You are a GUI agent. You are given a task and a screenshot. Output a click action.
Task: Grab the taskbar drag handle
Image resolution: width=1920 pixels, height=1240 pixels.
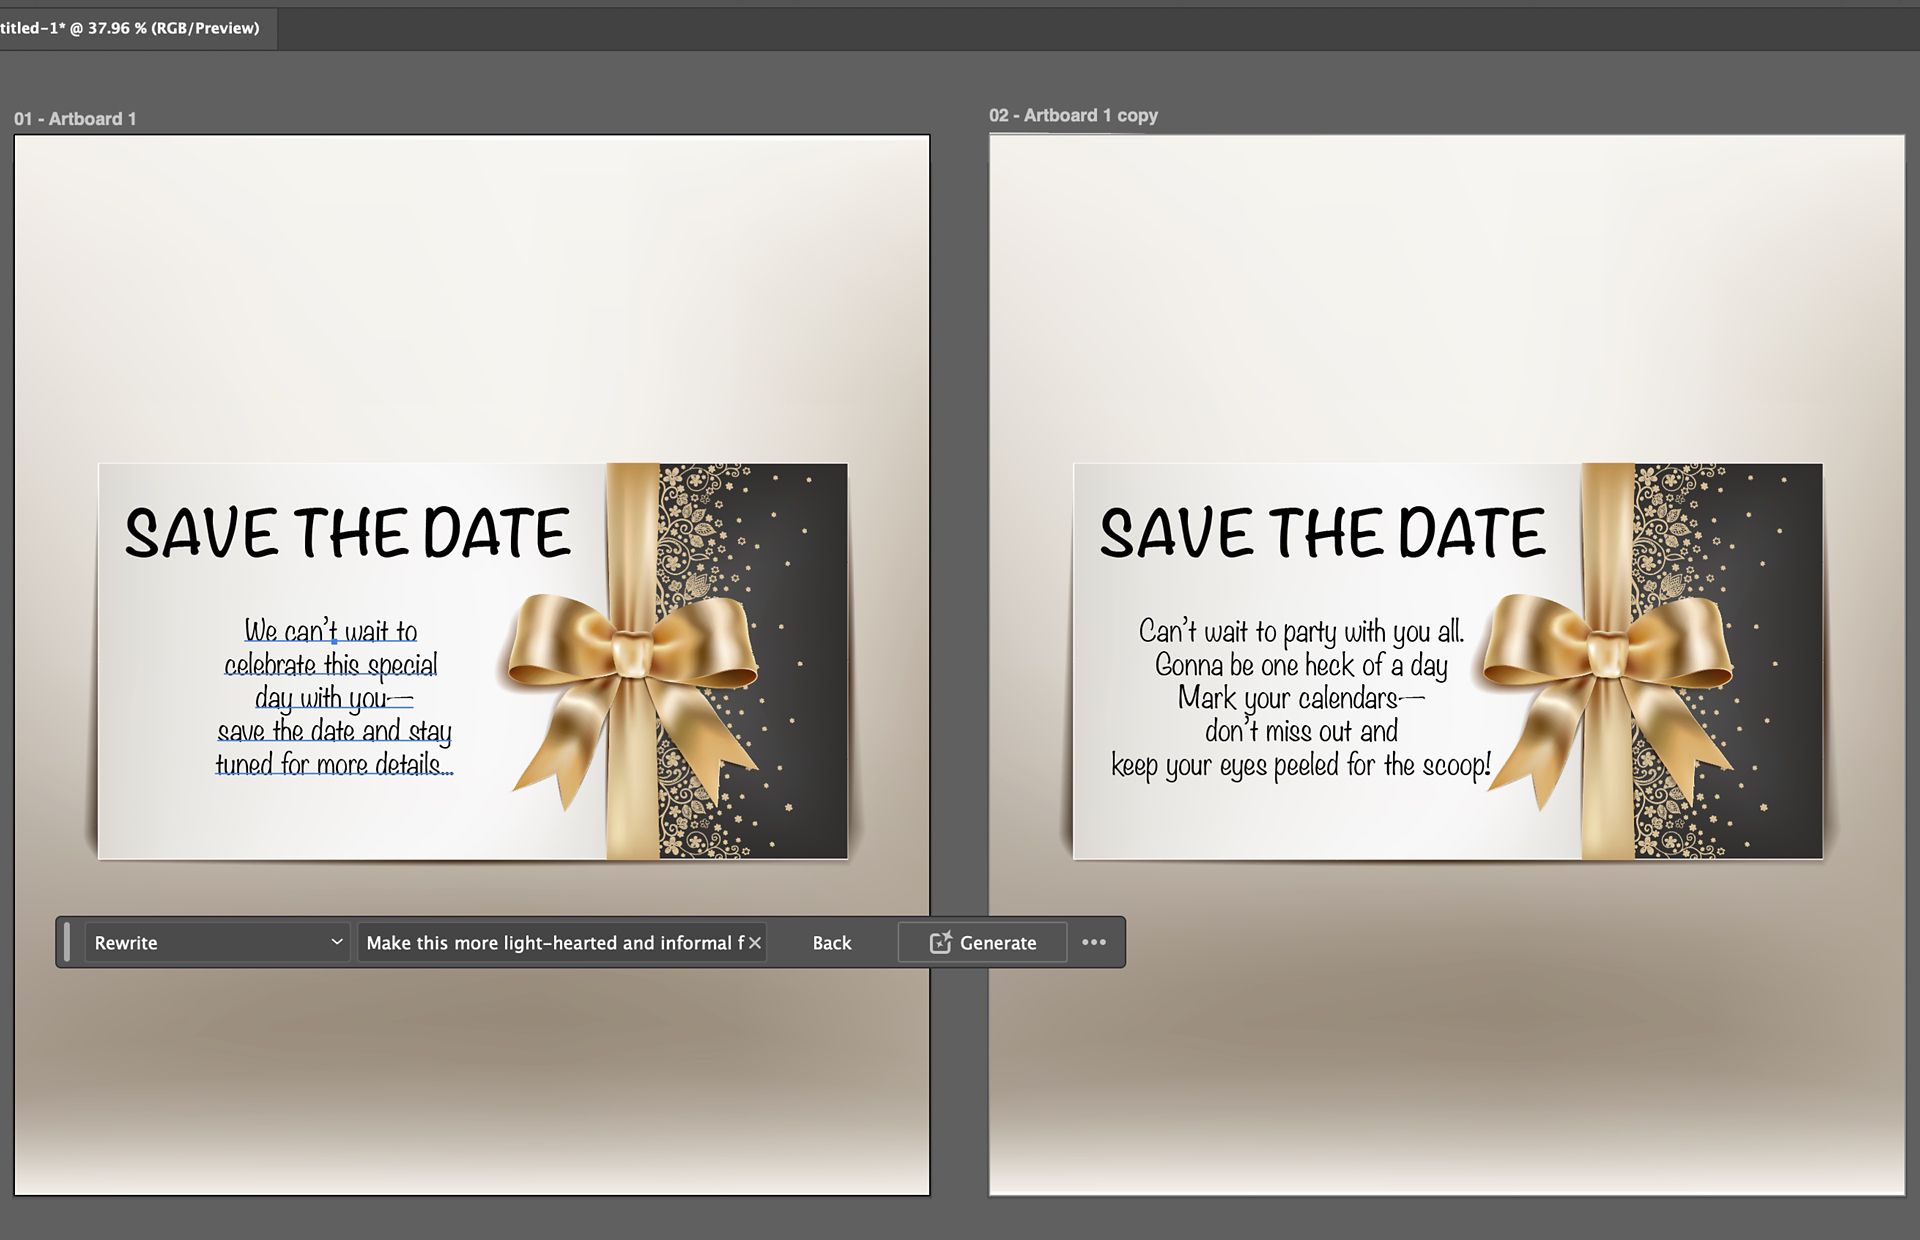67,942
